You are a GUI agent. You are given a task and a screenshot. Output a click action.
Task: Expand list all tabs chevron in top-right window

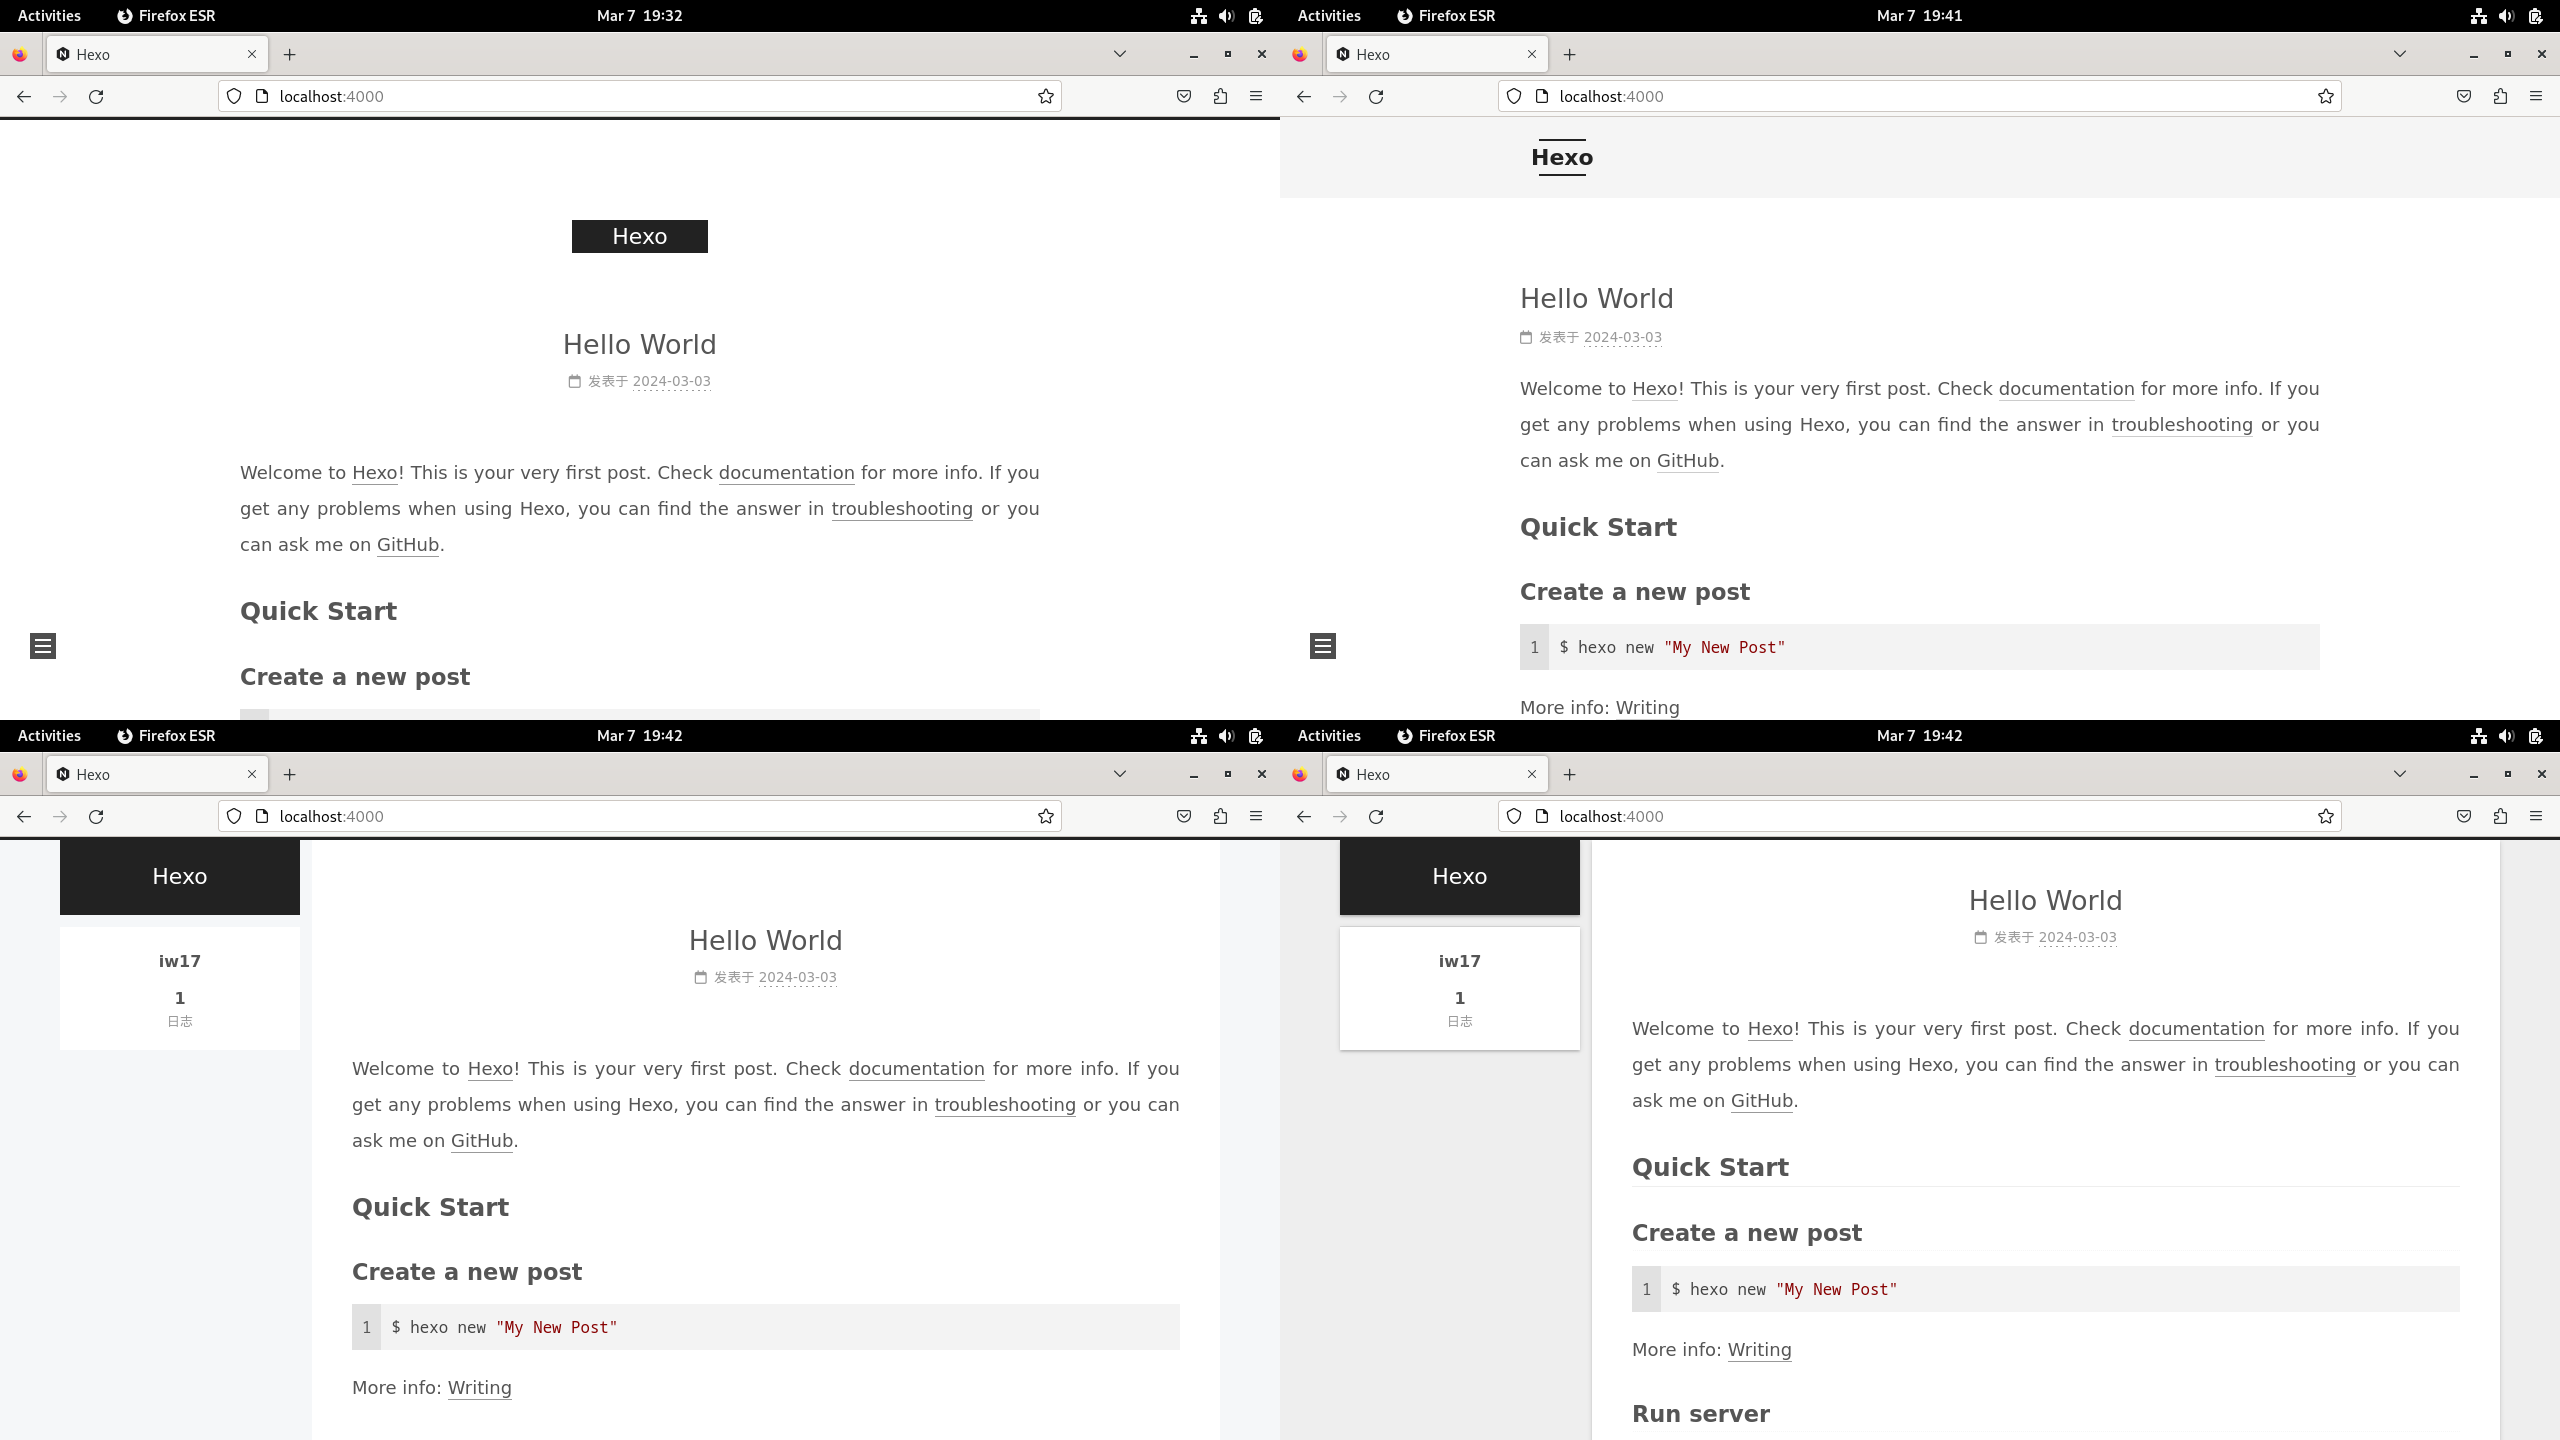point(2400,54)
